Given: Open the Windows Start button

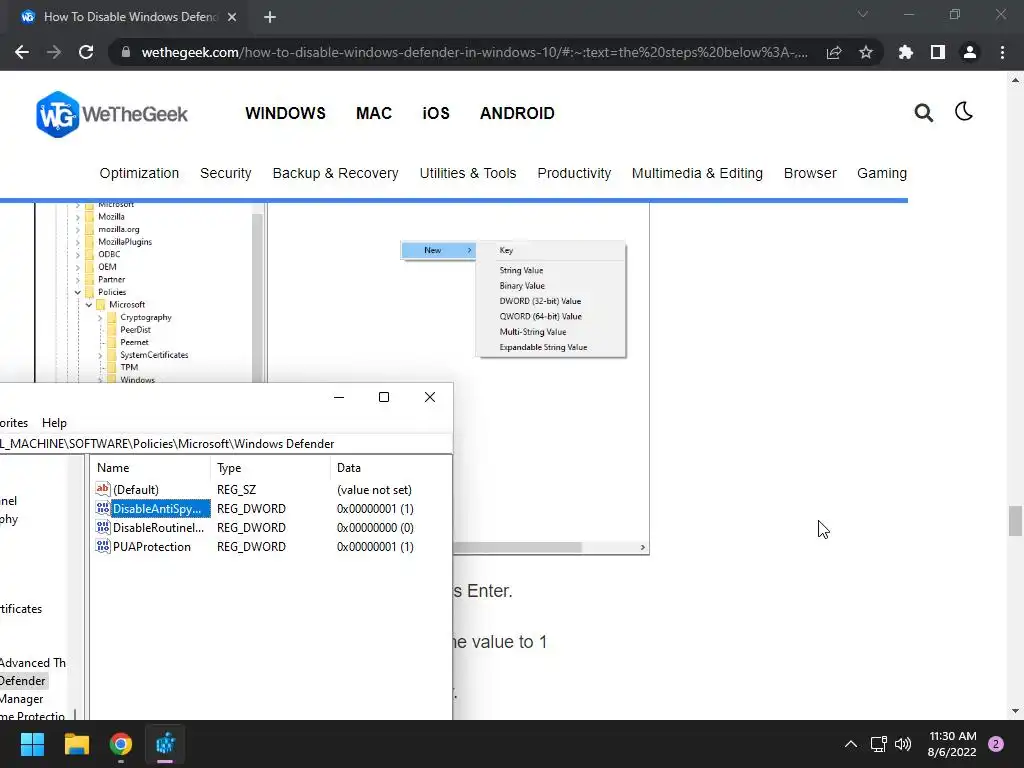Looking at the screenshot, I should tap(32, 744).
